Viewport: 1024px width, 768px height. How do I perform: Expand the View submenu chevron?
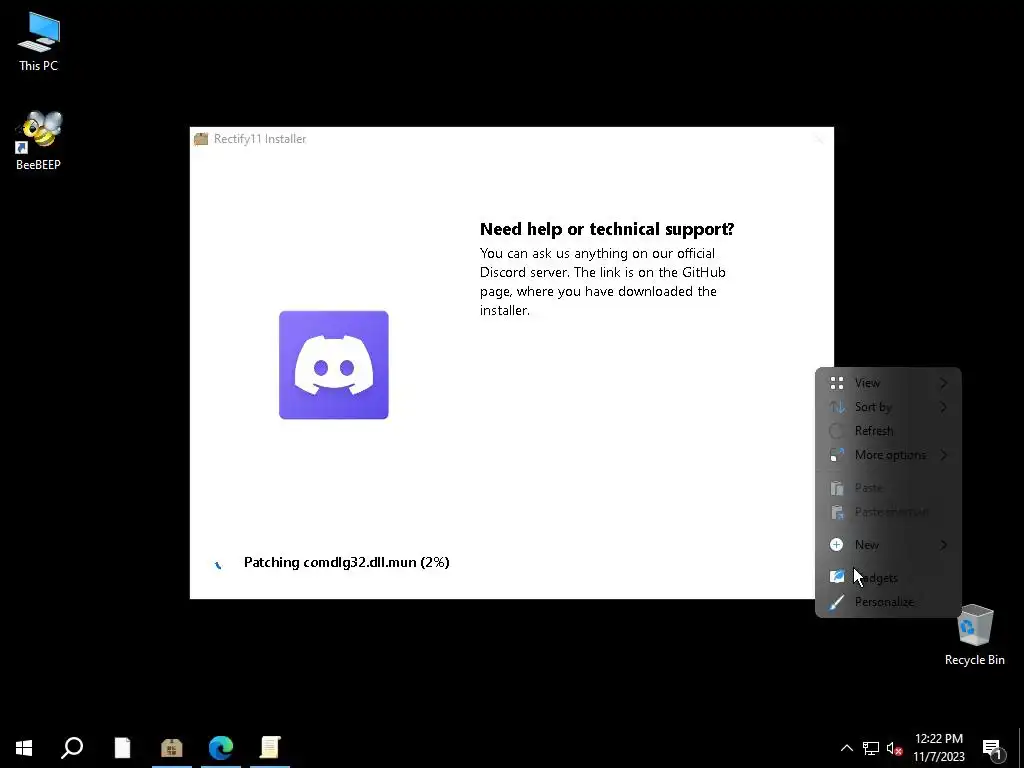(x=944, y=383)
